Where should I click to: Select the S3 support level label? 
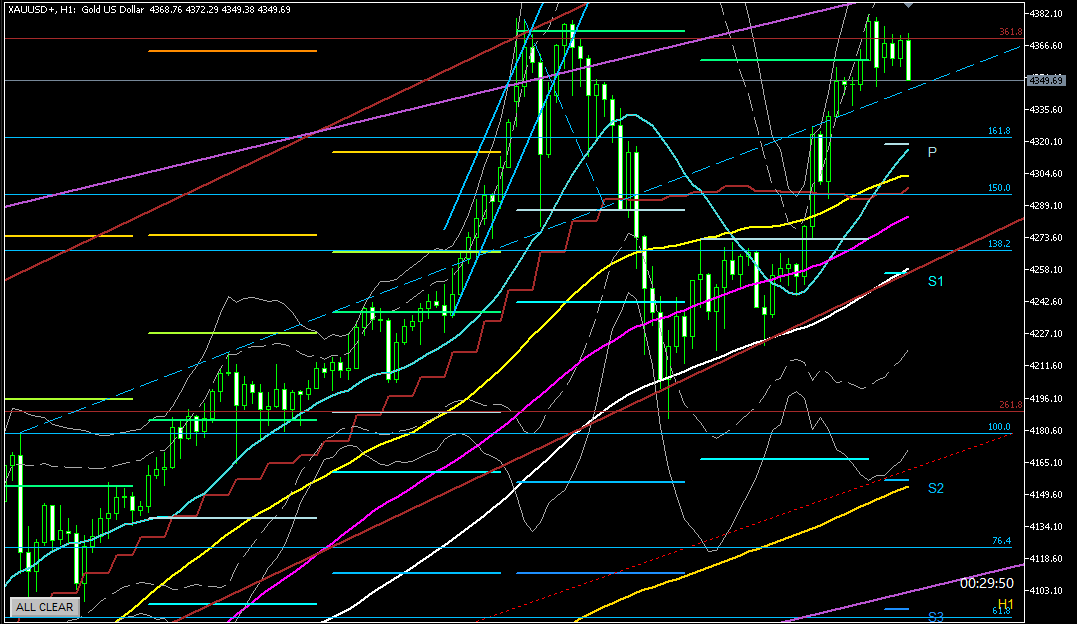point(935,616)
